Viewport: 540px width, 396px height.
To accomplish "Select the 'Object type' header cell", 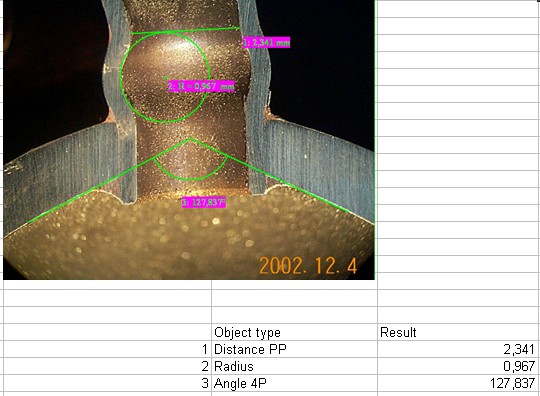I will (294, 332).
